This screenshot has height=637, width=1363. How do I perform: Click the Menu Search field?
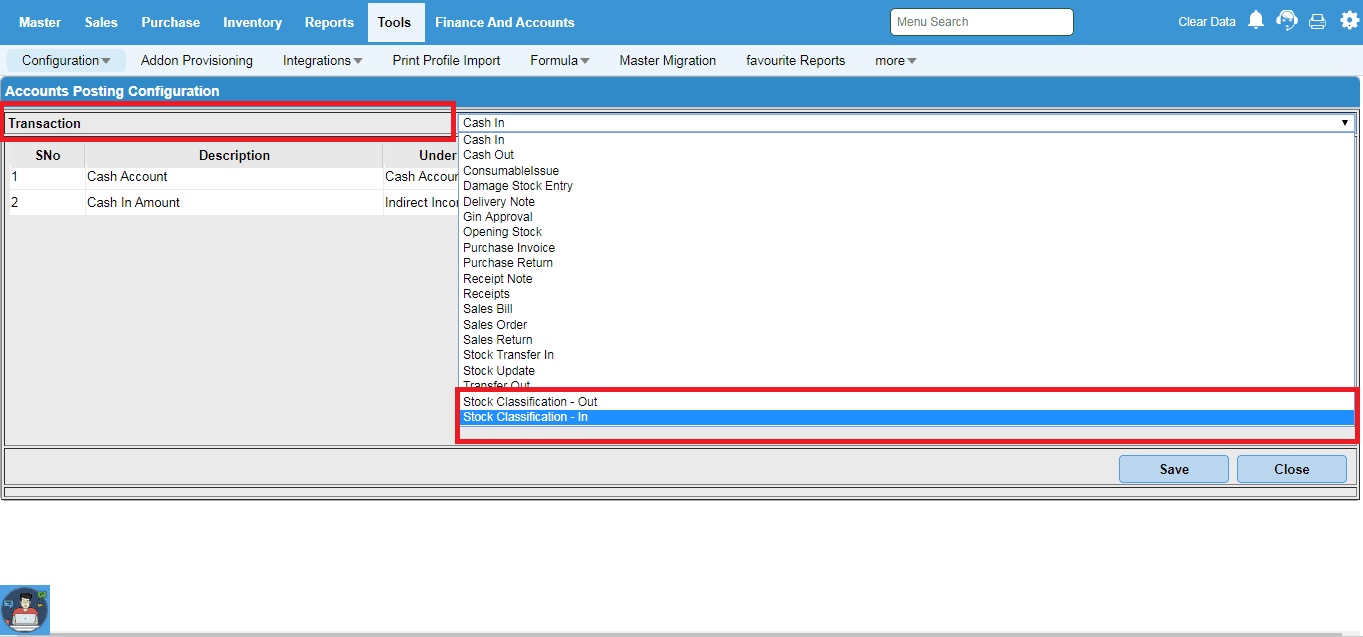(981, 22)
